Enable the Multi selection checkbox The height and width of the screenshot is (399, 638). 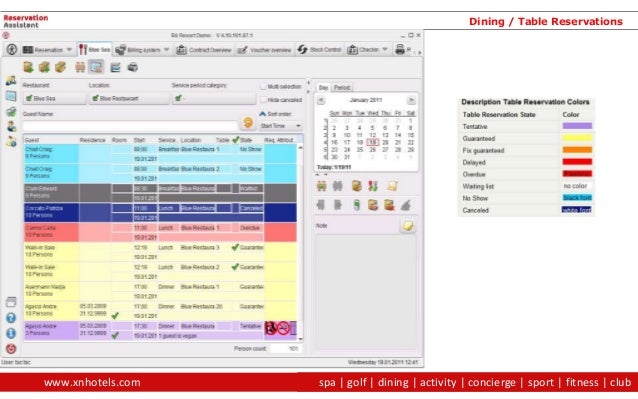point(263,87)
